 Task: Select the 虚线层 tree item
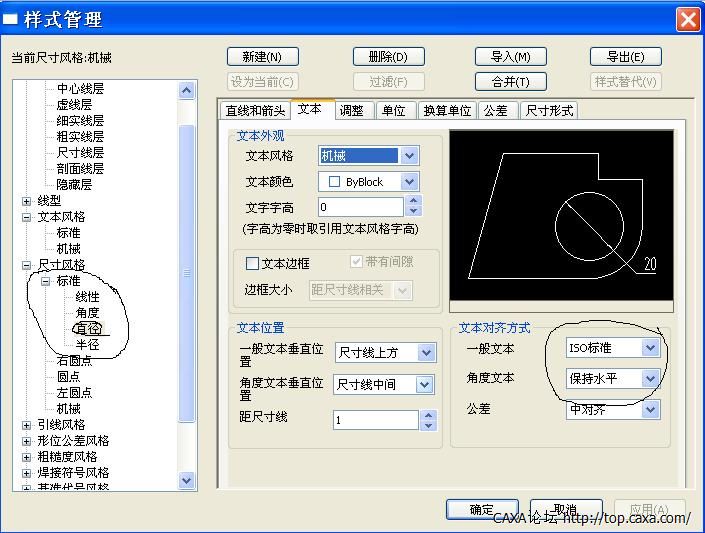74,105
